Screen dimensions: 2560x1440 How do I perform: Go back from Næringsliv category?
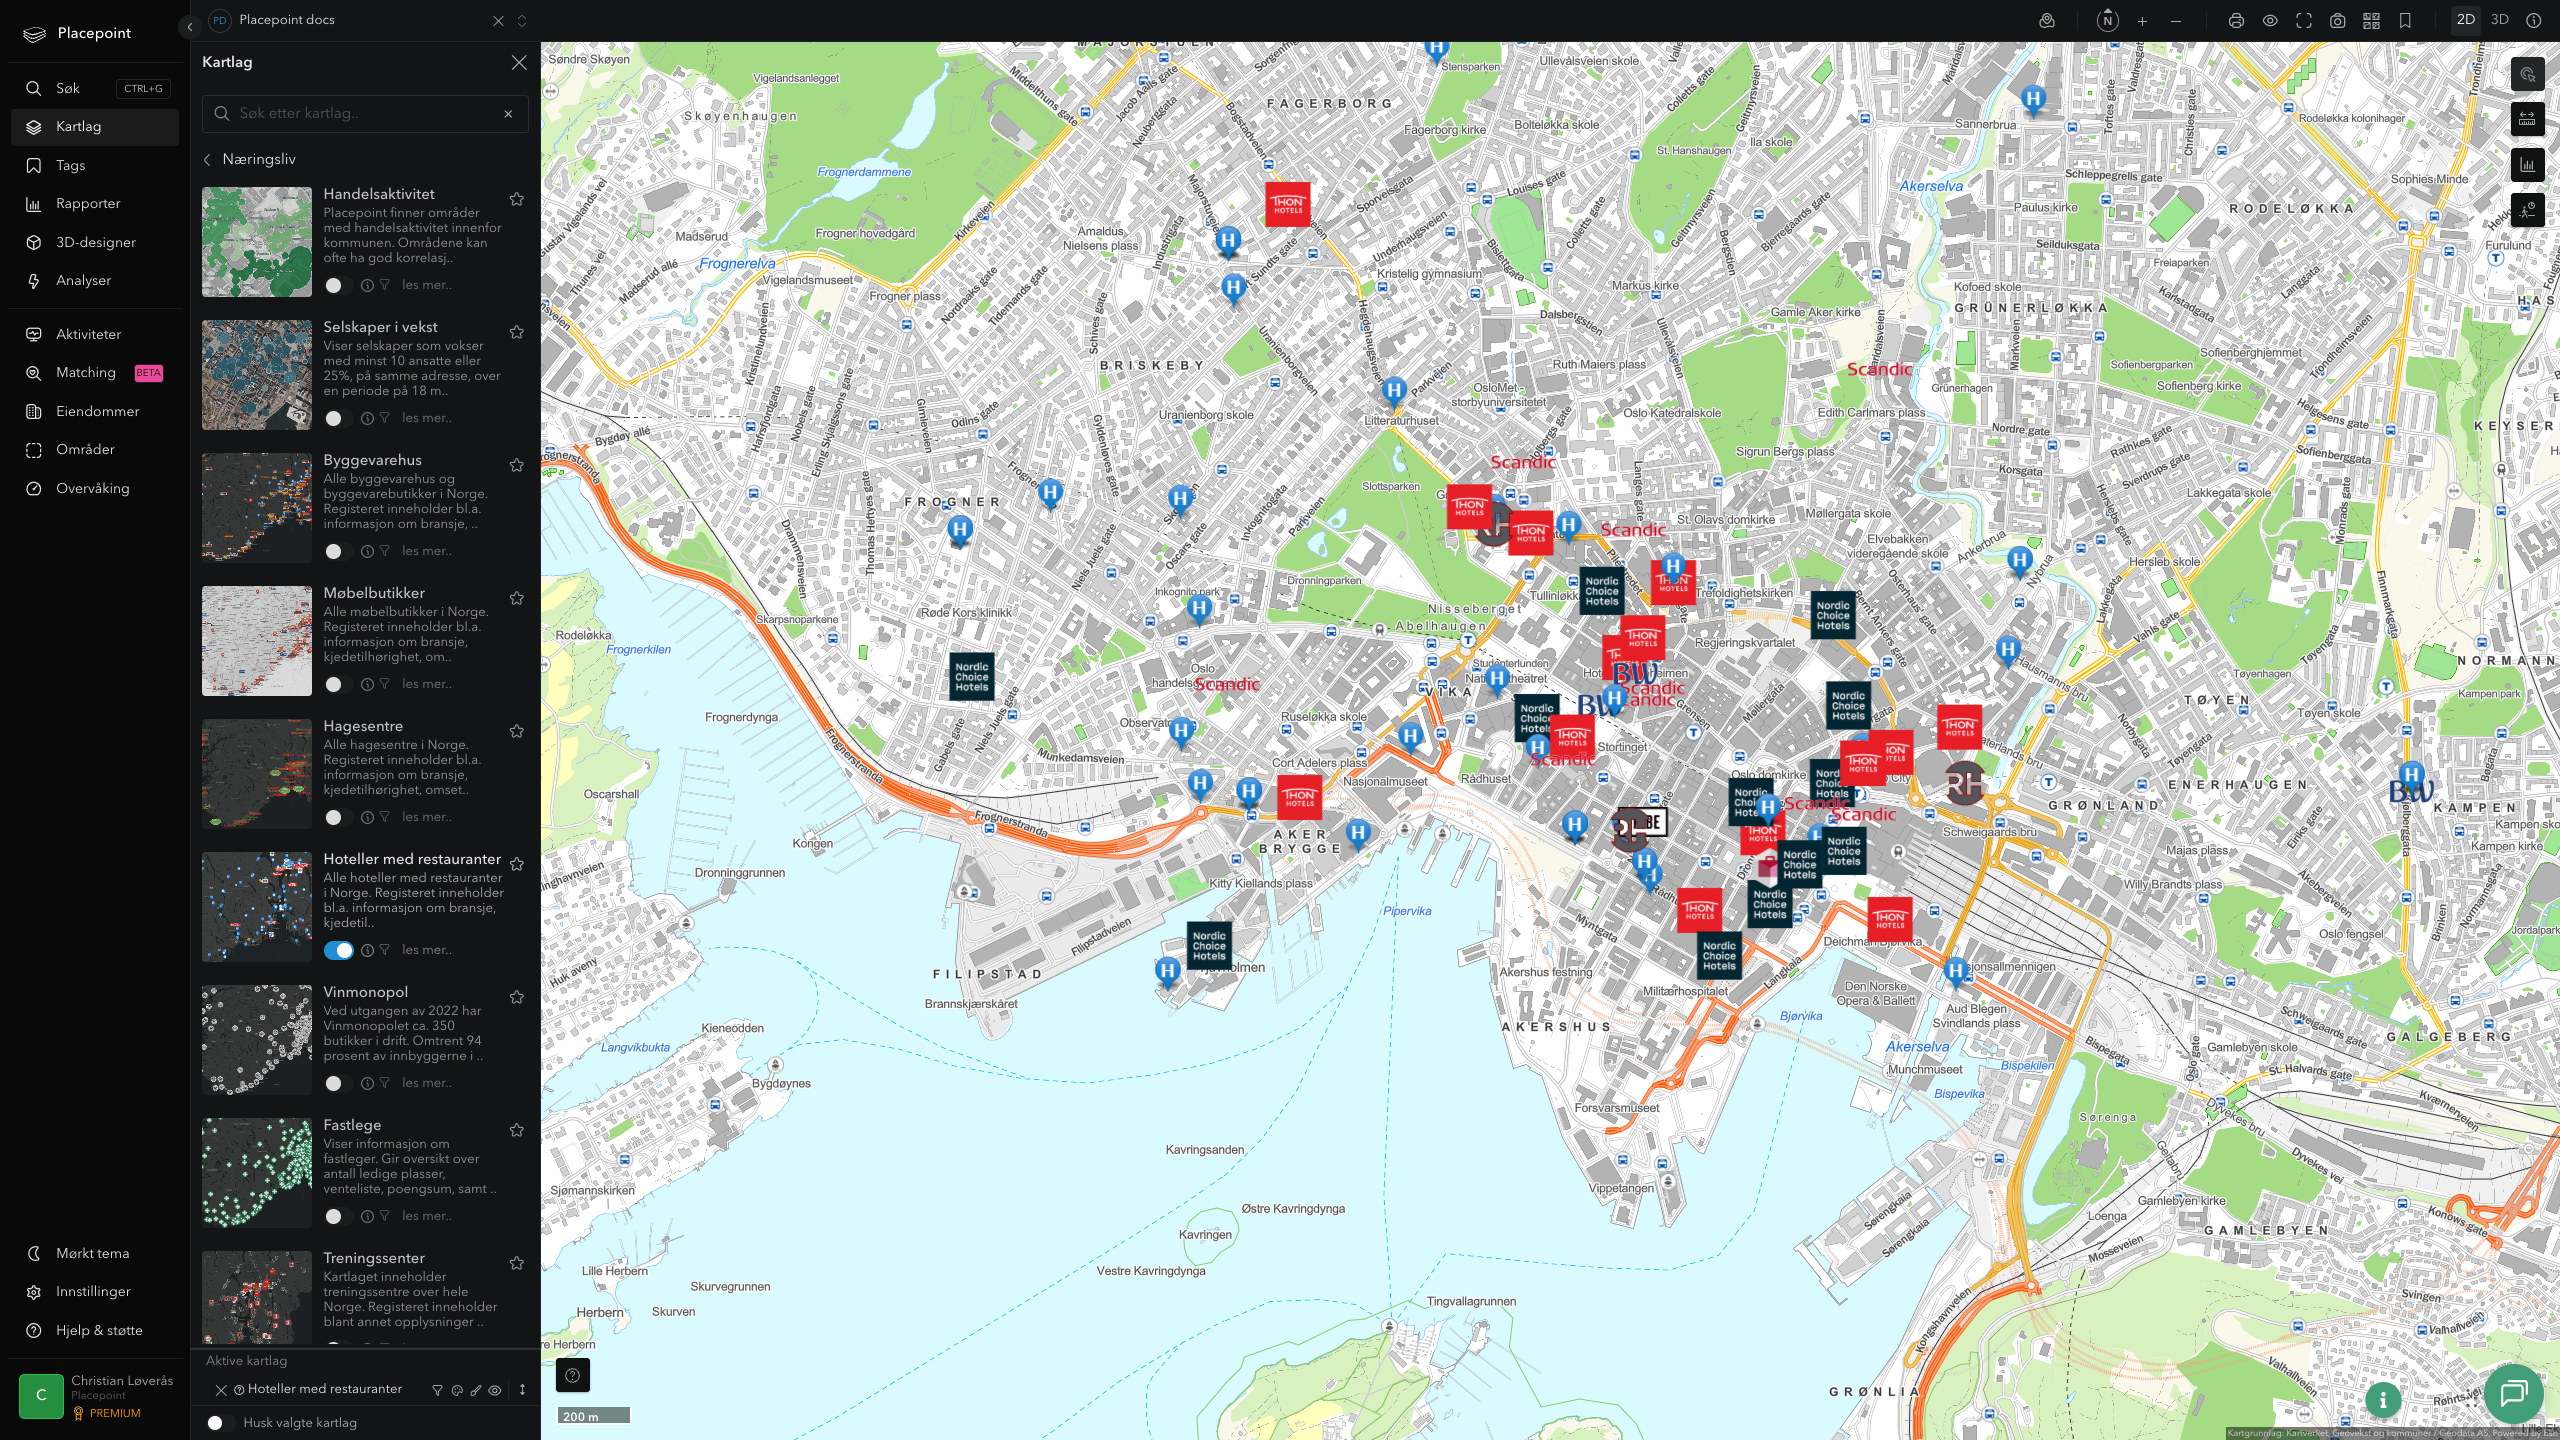[x=207, y=160]
